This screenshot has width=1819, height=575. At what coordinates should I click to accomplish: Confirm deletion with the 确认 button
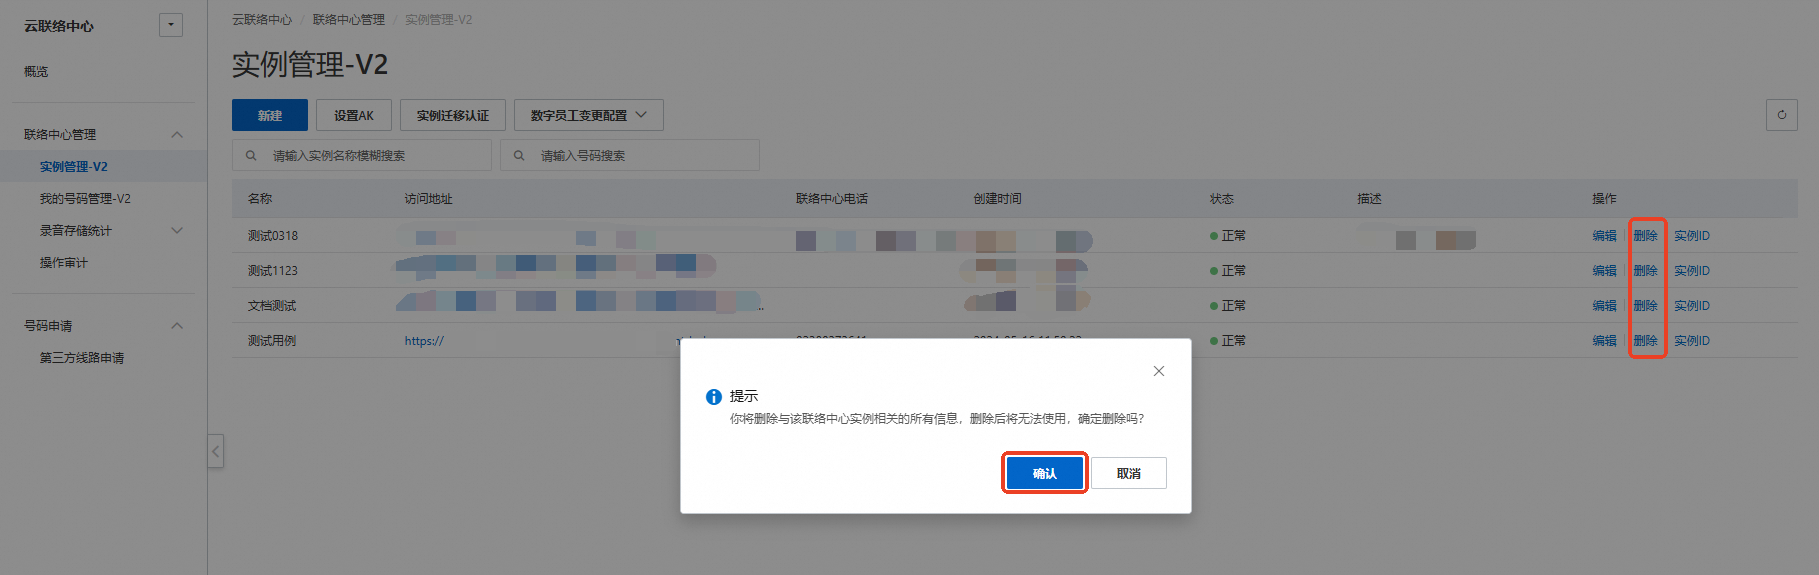(1045, 473)
